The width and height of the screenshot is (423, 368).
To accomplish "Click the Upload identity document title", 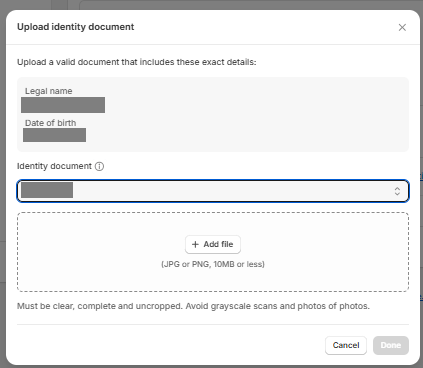I will (x=76, y=27).
